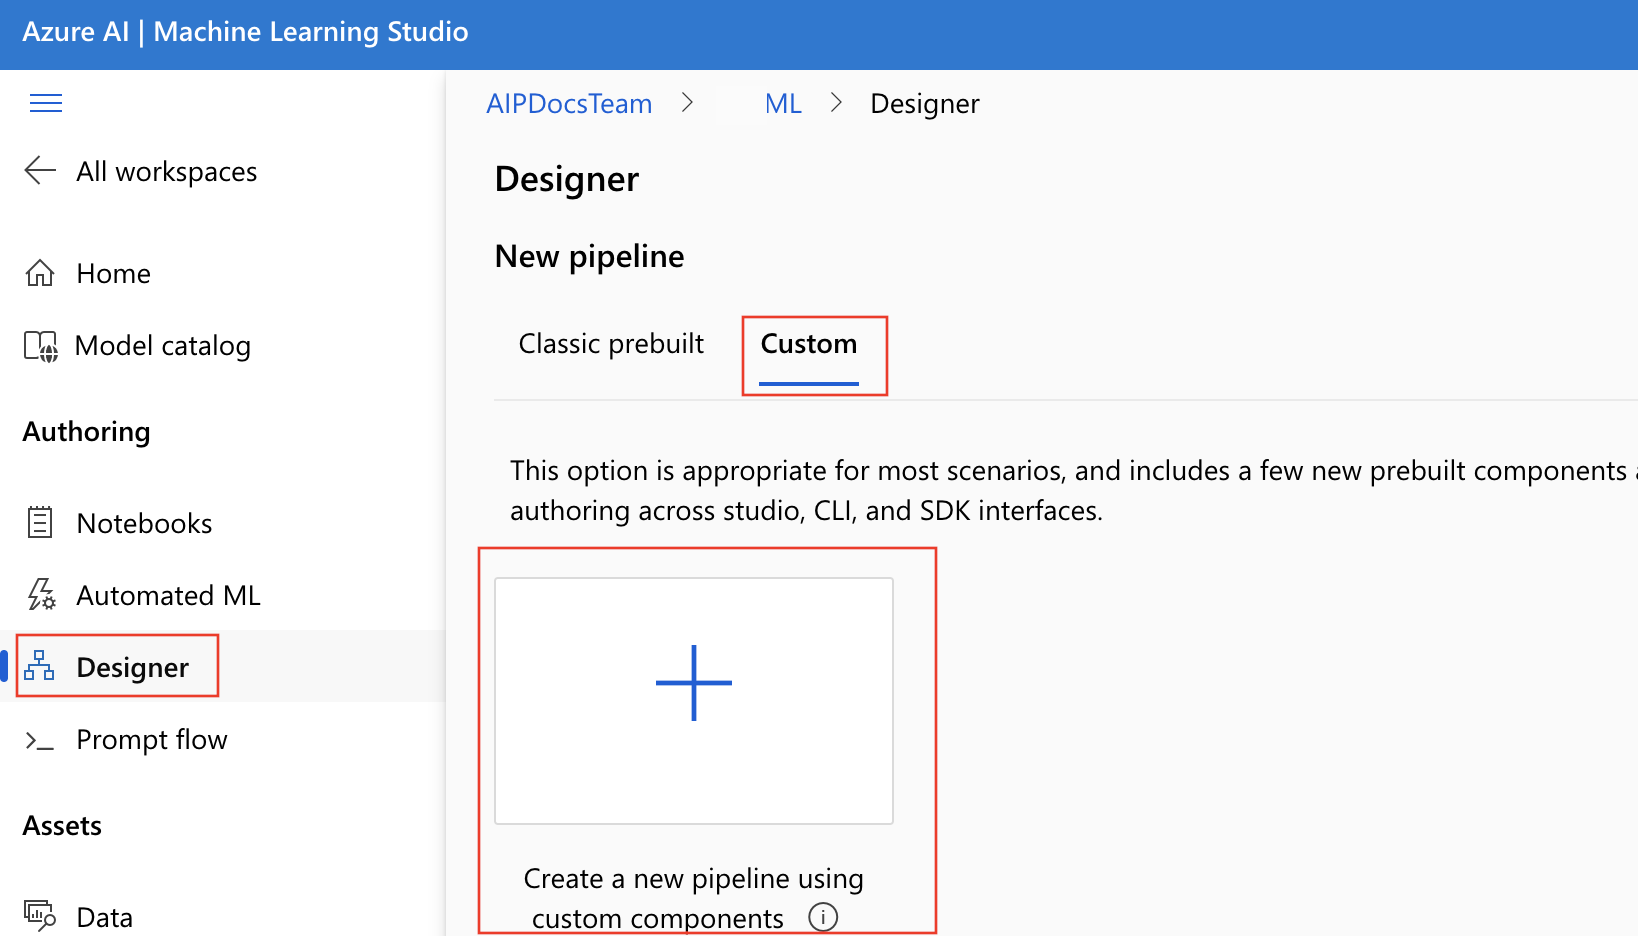
Task: Click the Notebooks icon in sidebar
Action: coord(40,523)
